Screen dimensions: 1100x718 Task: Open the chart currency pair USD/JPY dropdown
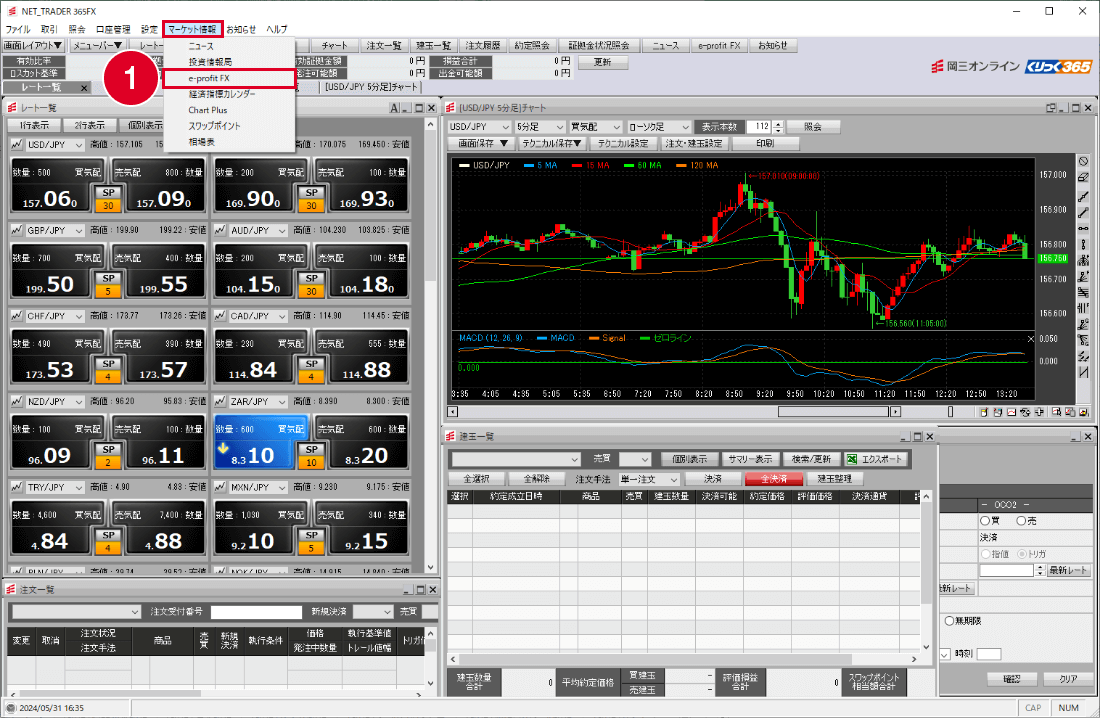pyautogui.click(x=478, y=127)
